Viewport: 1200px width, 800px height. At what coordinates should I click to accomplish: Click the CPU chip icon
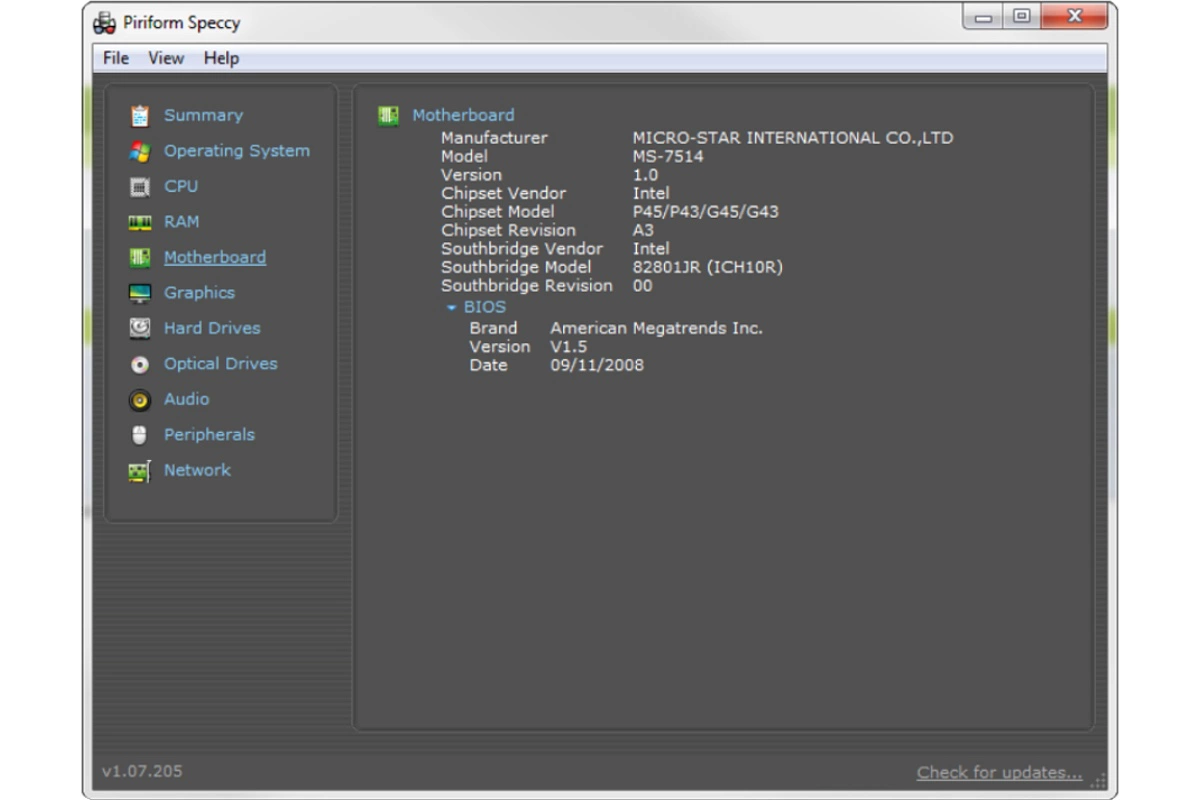(140, 187)
